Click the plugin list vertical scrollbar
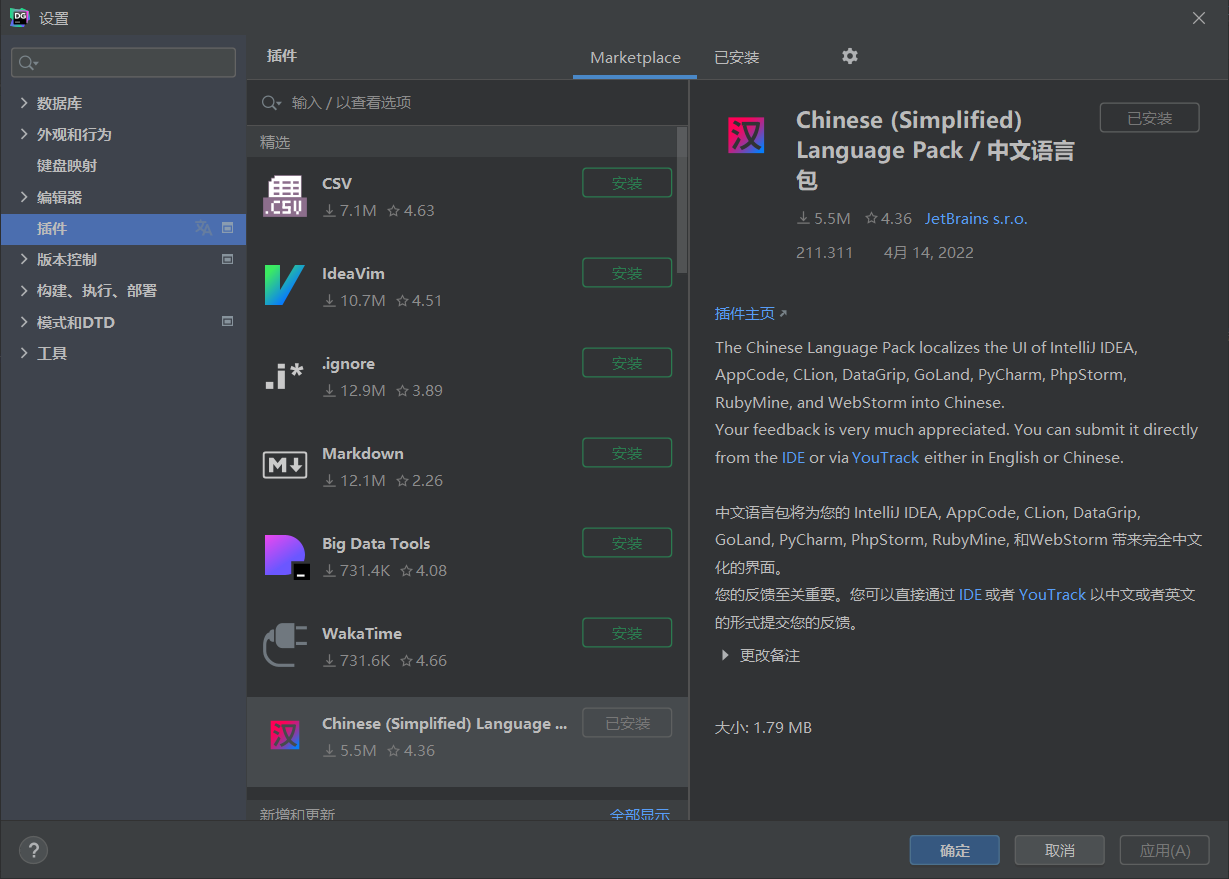The height and width of the screenshot is (879, 1229). [682, 200]
